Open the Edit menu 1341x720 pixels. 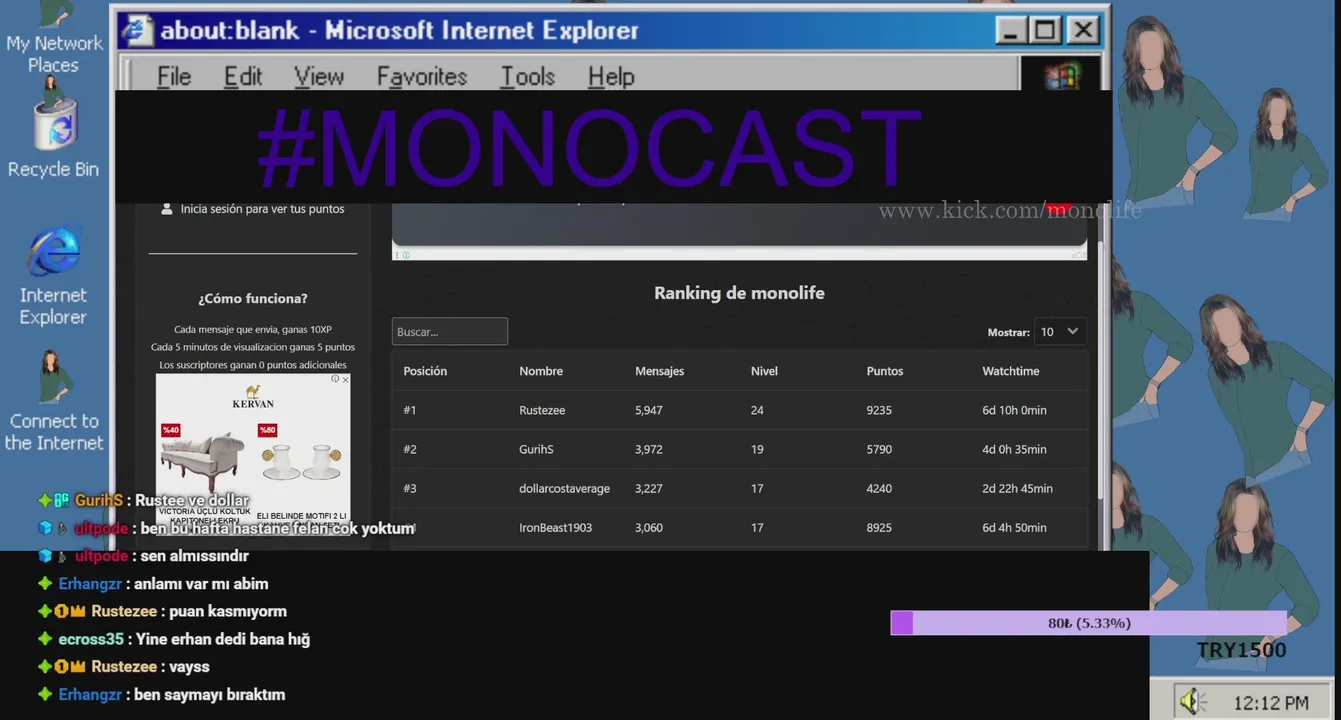[x=243, y=76]
